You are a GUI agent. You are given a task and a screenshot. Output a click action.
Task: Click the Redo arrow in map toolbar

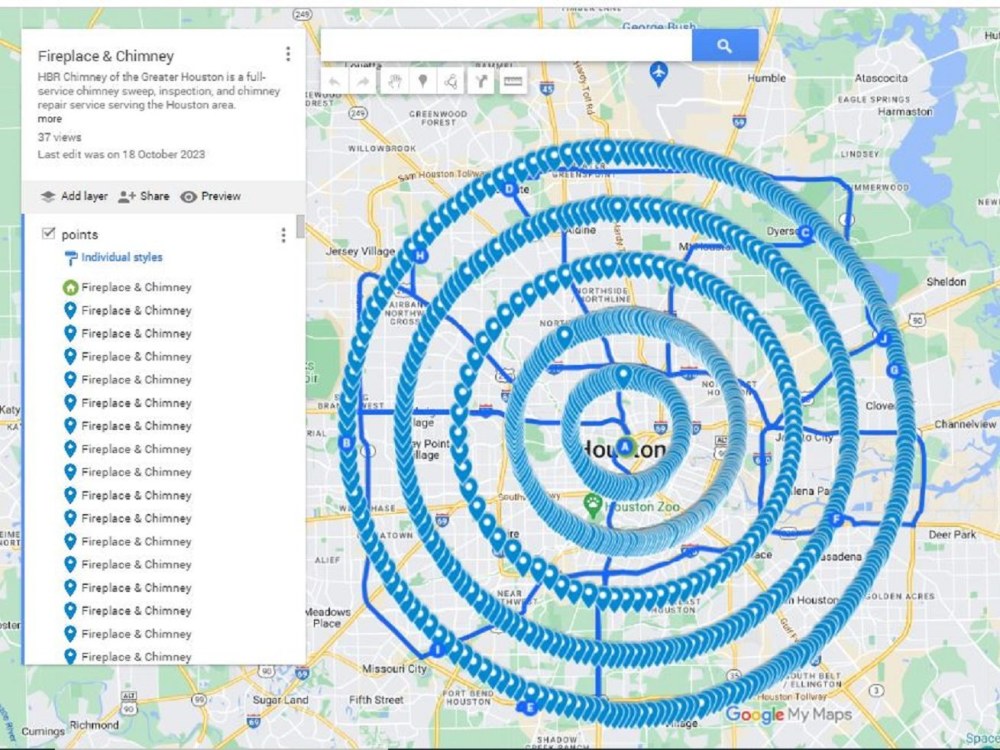coord(363,82)
